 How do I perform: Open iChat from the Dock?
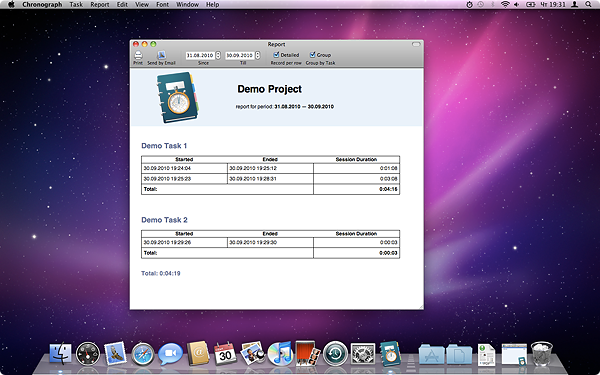170,354
